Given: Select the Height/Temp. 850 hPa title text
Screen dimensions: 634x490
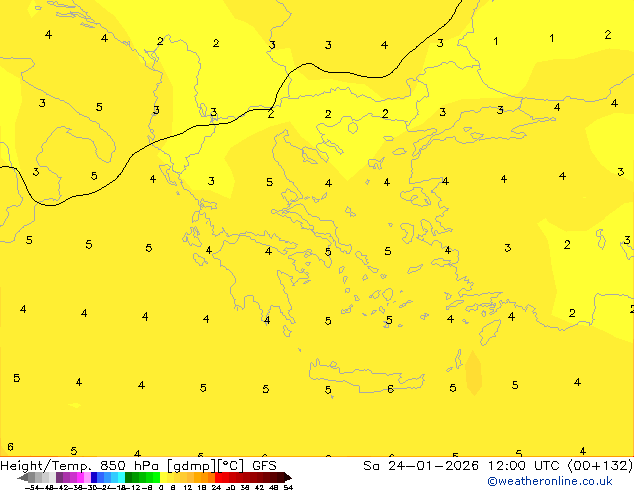Looking at the screenshot, I should (81, 466).
